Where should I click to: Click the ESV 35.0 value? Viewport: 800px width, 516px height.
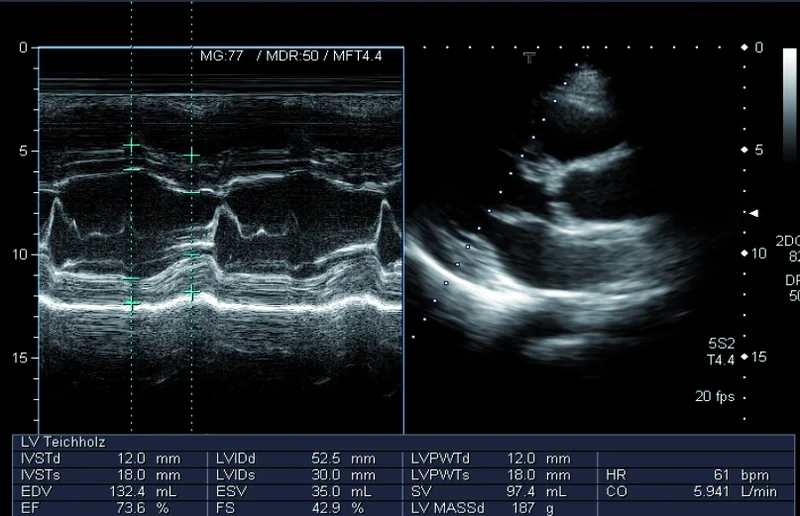[x=326, y=492]
